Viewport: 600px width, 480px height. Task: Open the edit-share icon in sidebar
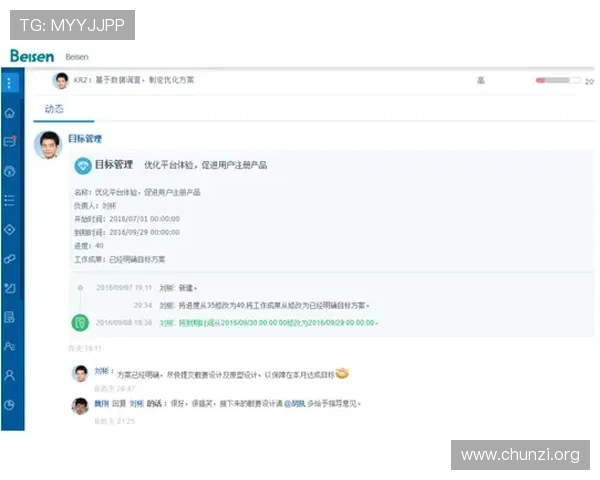(x=10, y=288)
